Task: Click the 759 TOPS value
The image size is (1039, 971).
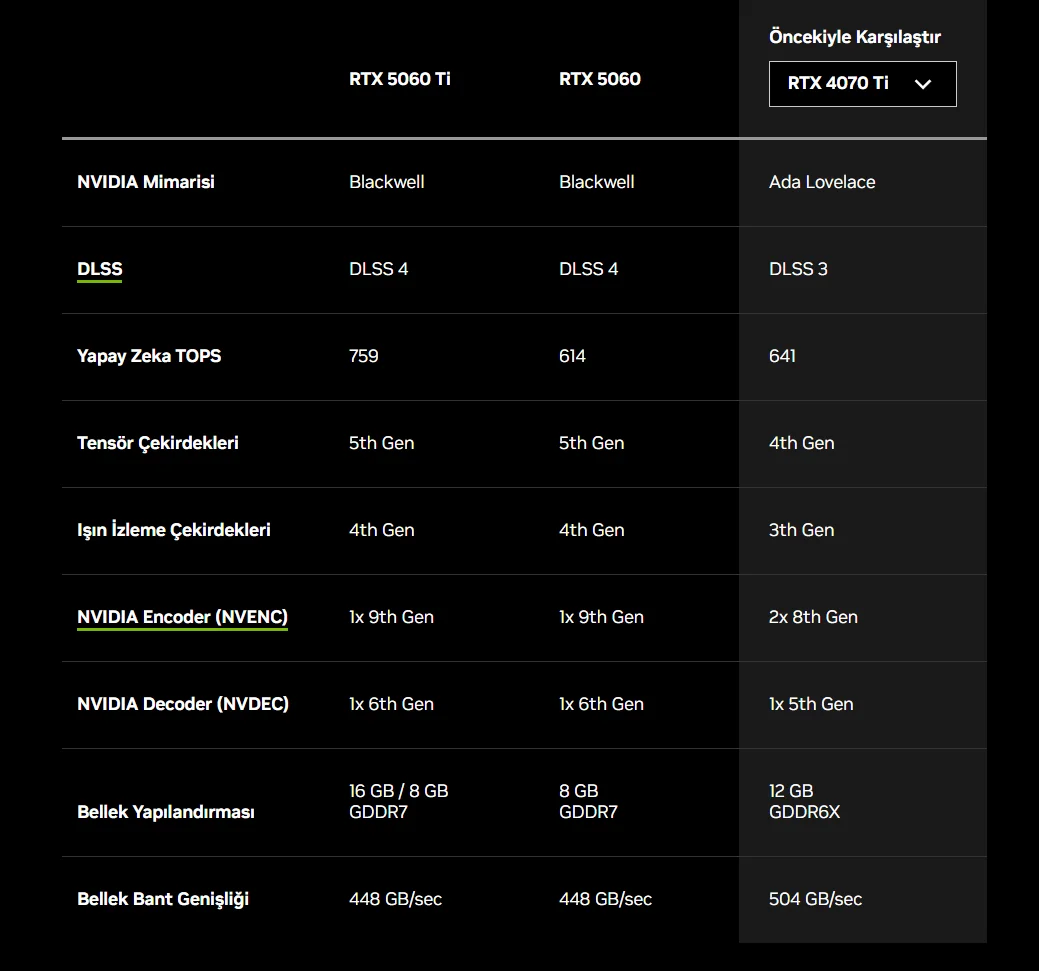Action: (363, 356)
